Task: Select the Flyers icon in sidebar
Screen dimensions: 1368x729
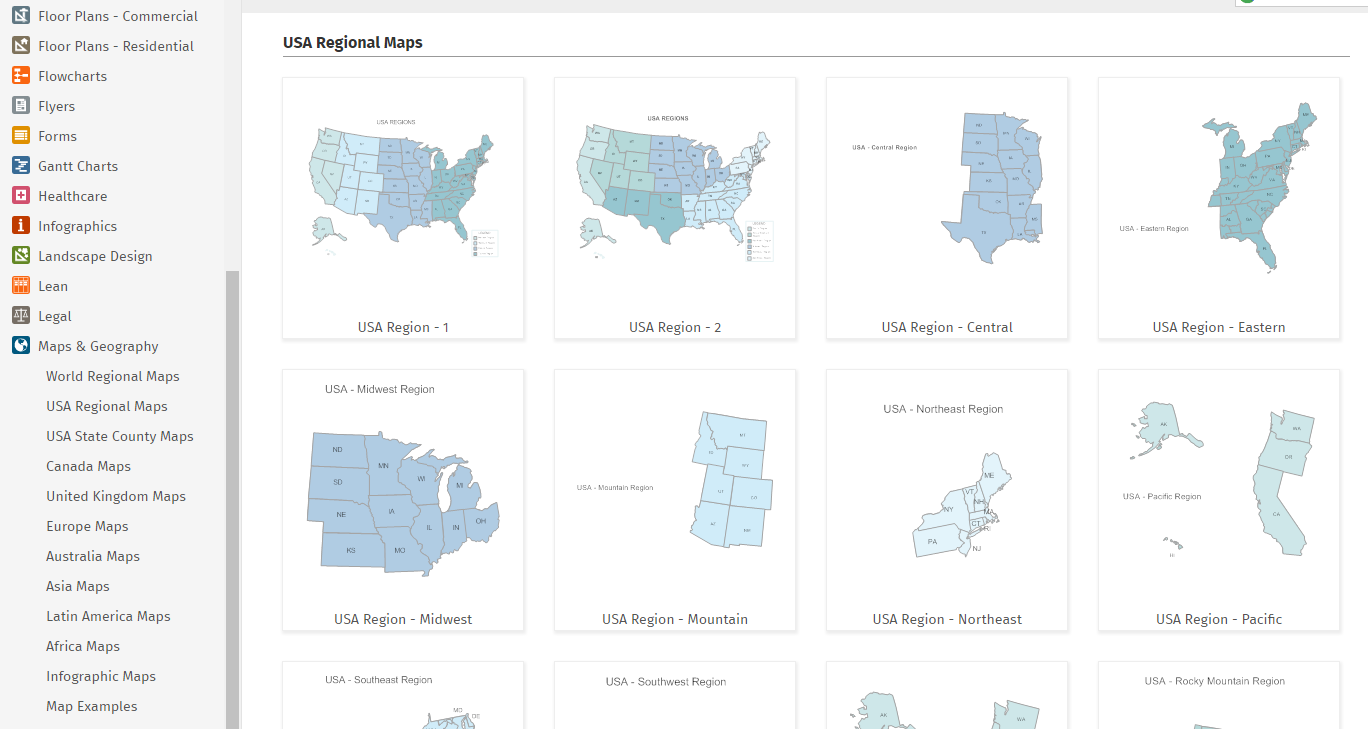Action: tap(20, 106)
